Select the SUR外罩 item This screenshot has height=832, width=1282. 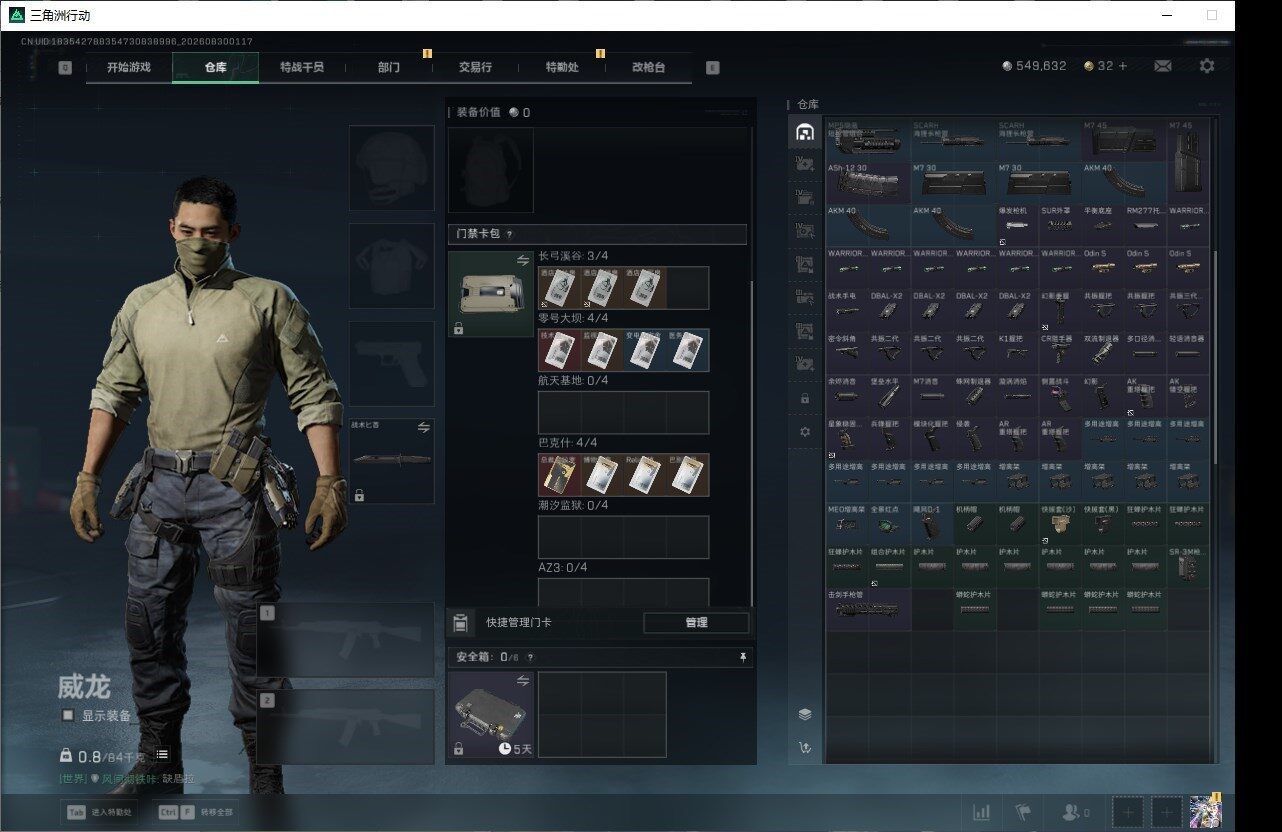pos(1060,226)
